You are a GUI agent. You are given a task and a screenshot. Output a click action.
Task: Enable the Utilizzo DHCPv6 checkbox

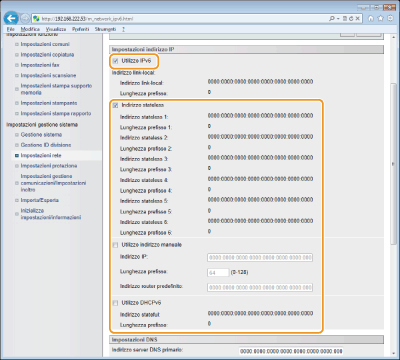pos(115,303)
